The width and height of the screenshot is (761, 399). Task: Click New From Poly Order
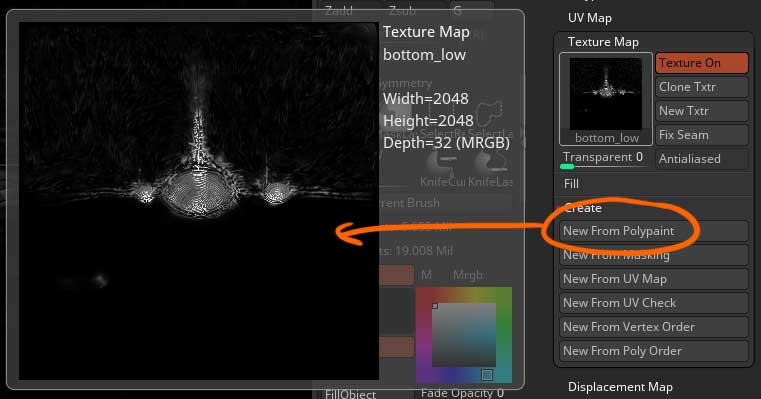(654, 351)
